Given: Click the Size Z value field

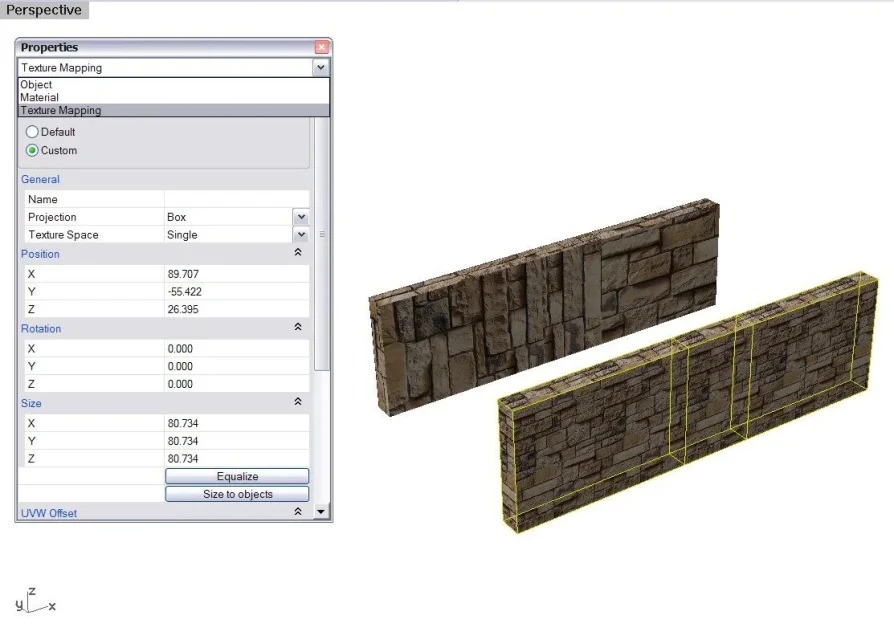Looking at the screenshot, I should (x=237, y=459).
